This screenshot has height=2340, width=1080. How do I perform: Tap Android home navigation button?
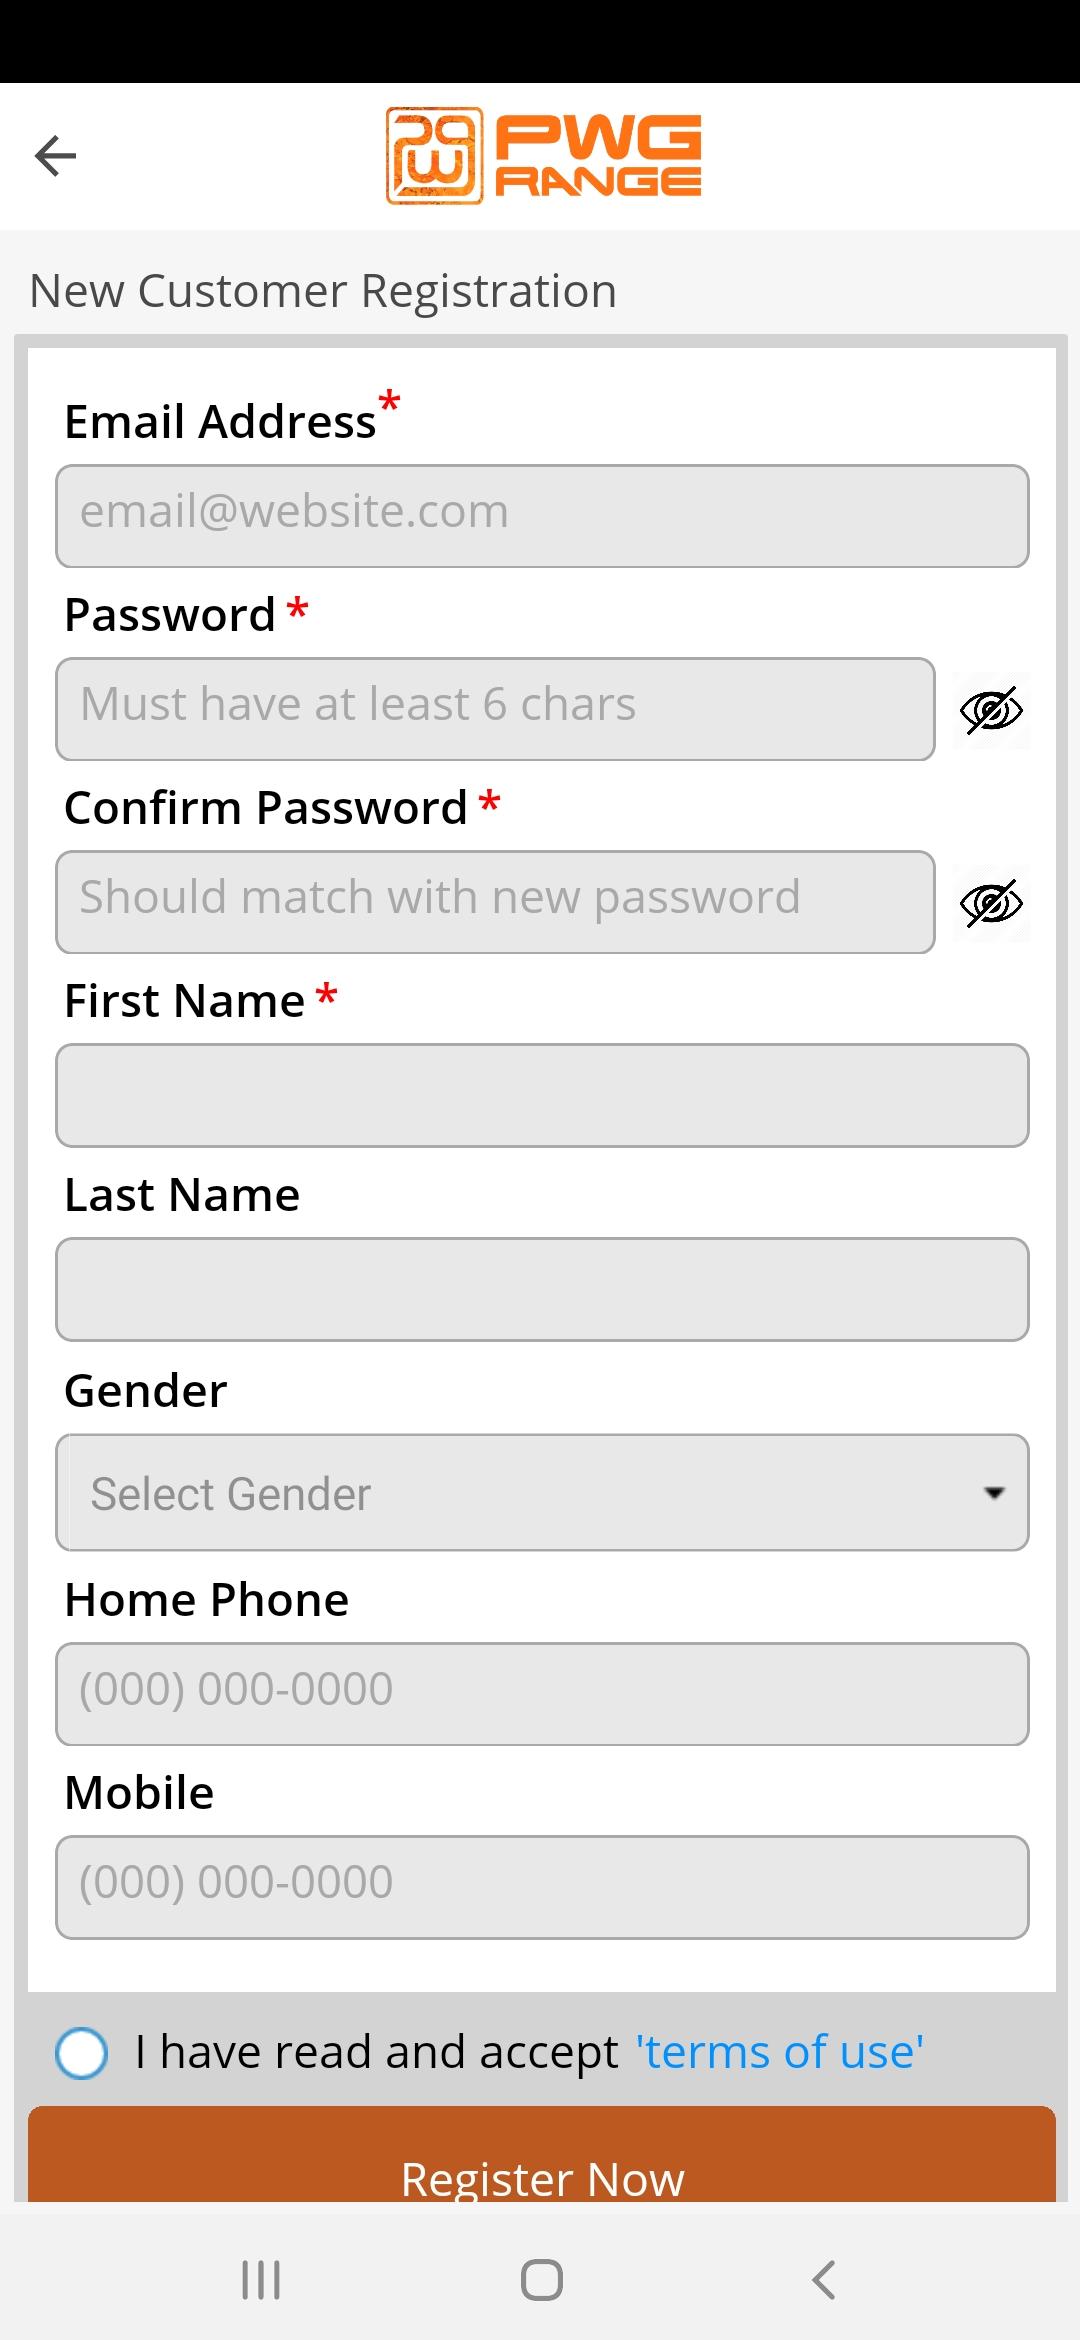point(542,2280)
